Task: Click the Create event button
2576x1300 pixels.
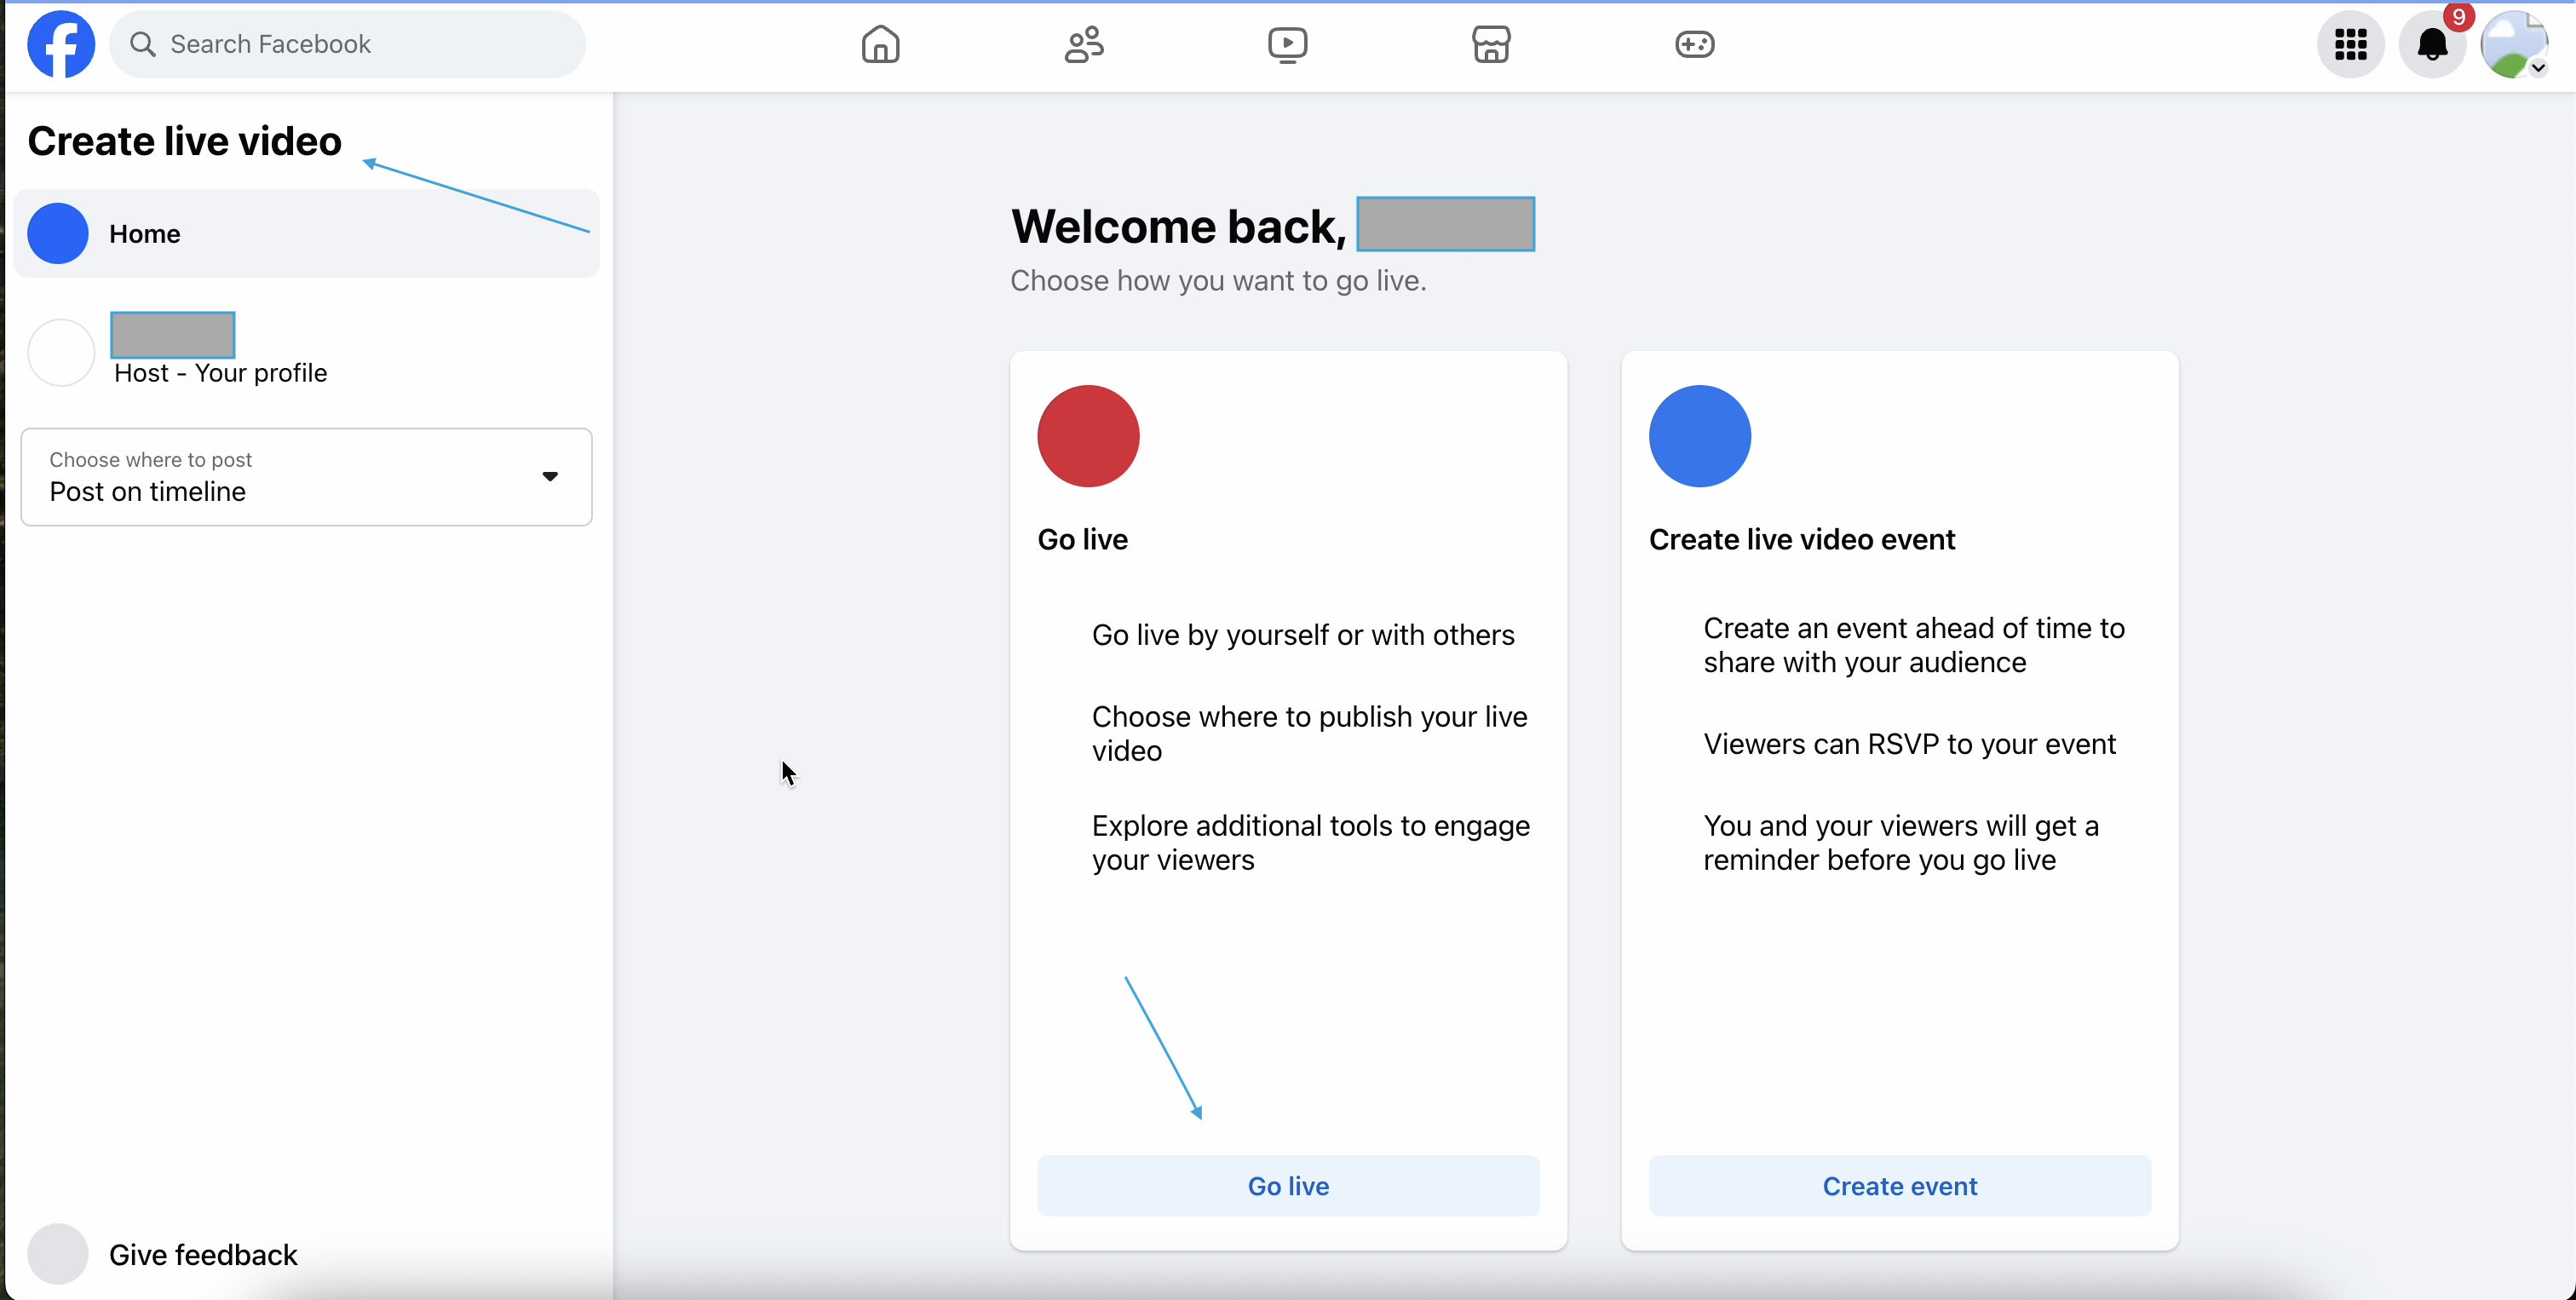Action: 1900,1186
